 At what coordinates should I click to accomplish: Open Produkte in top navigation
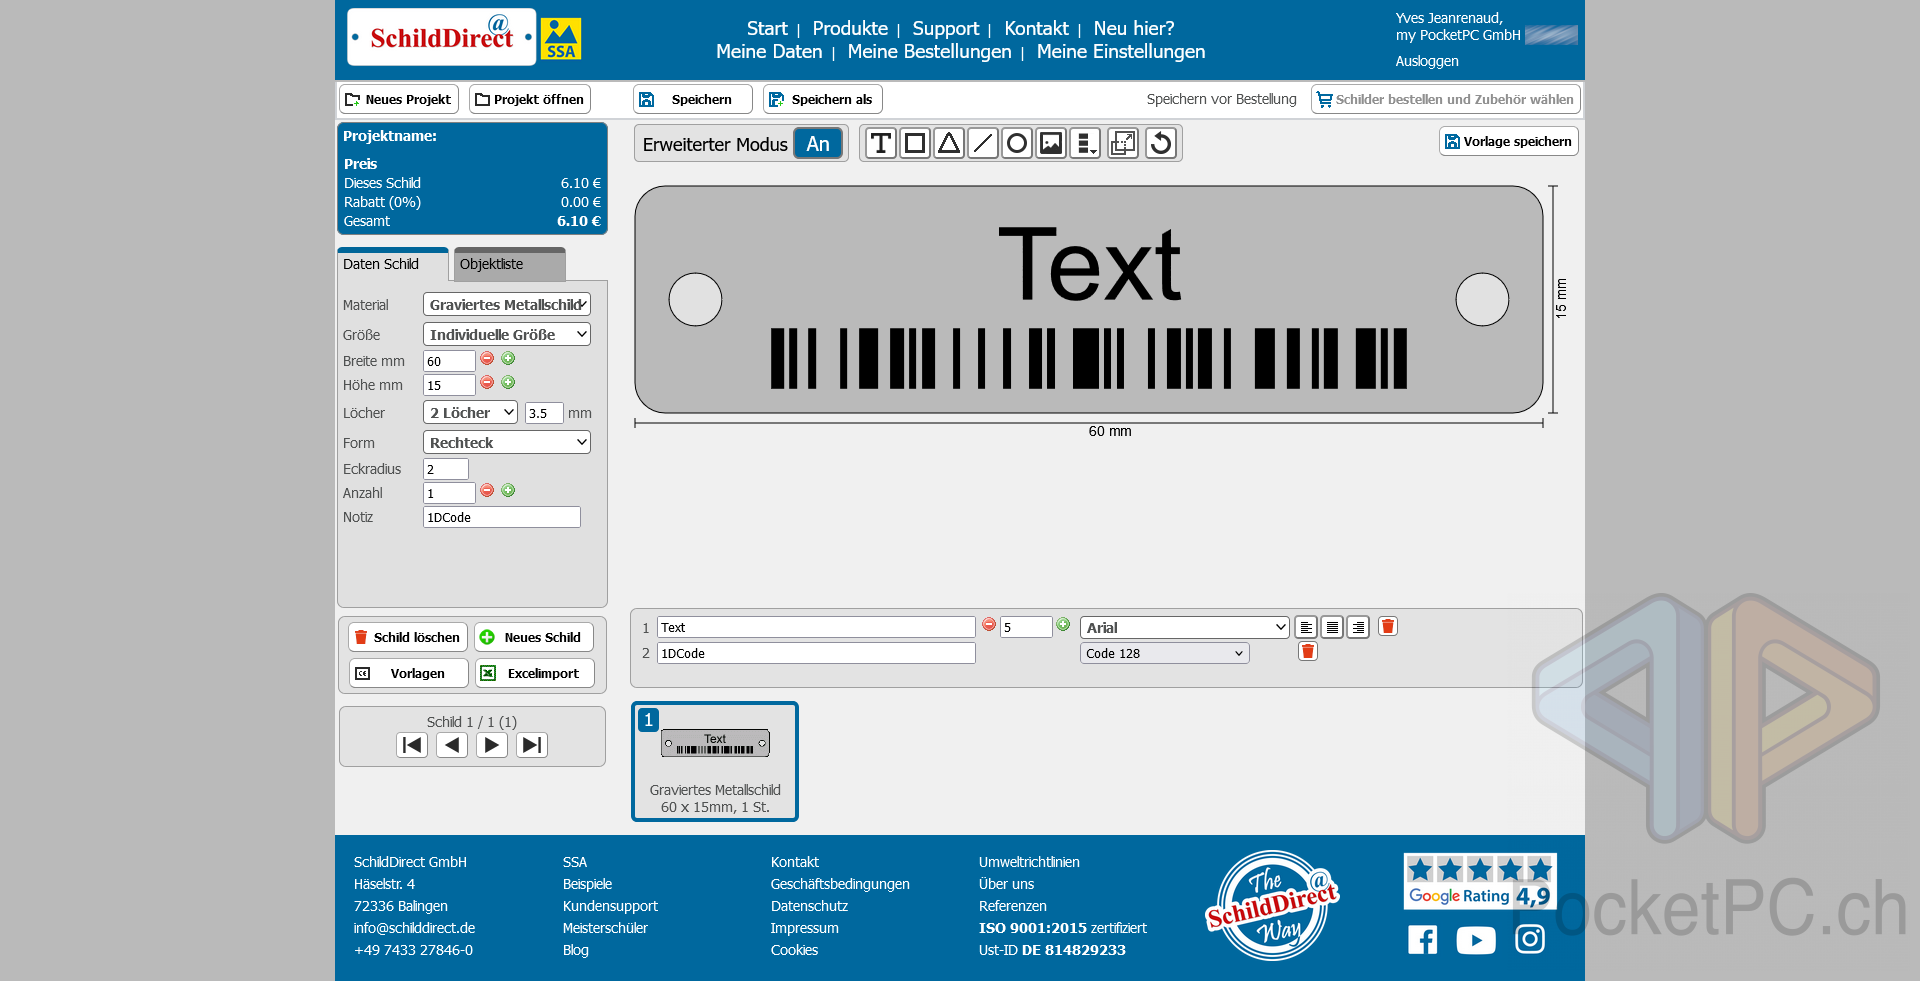tap(850, 28)
